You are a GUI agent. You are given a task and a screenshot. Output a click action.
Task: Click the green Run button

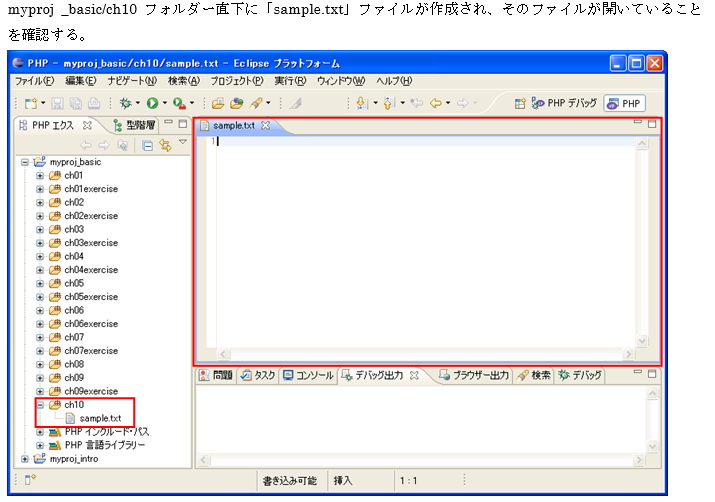152,104
